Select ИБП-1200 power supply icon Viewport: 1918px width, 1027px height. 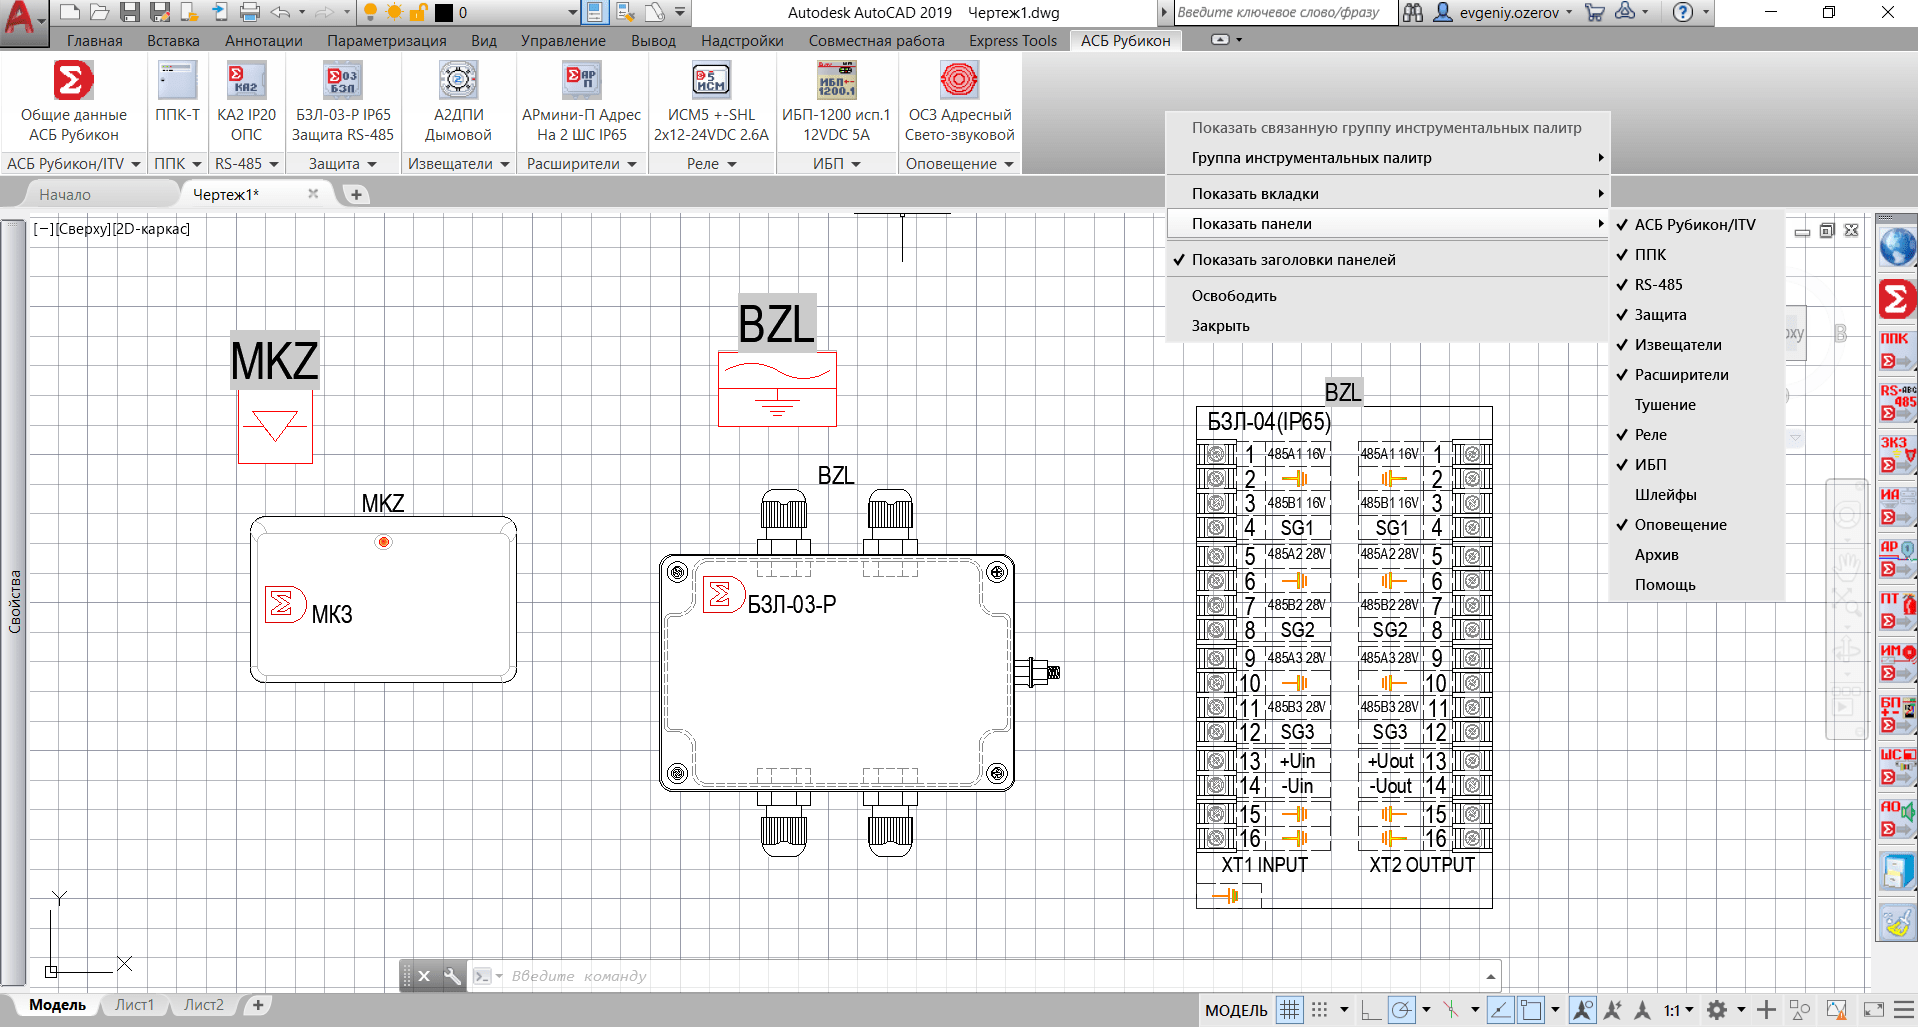[x=836, y=102]
